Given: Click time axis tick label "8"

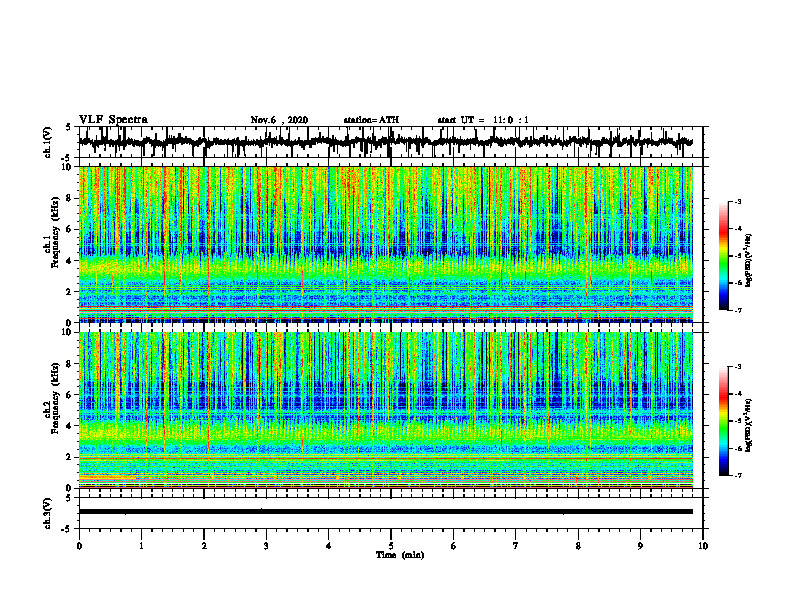Looking at the screenshot, I should (578, 546).
